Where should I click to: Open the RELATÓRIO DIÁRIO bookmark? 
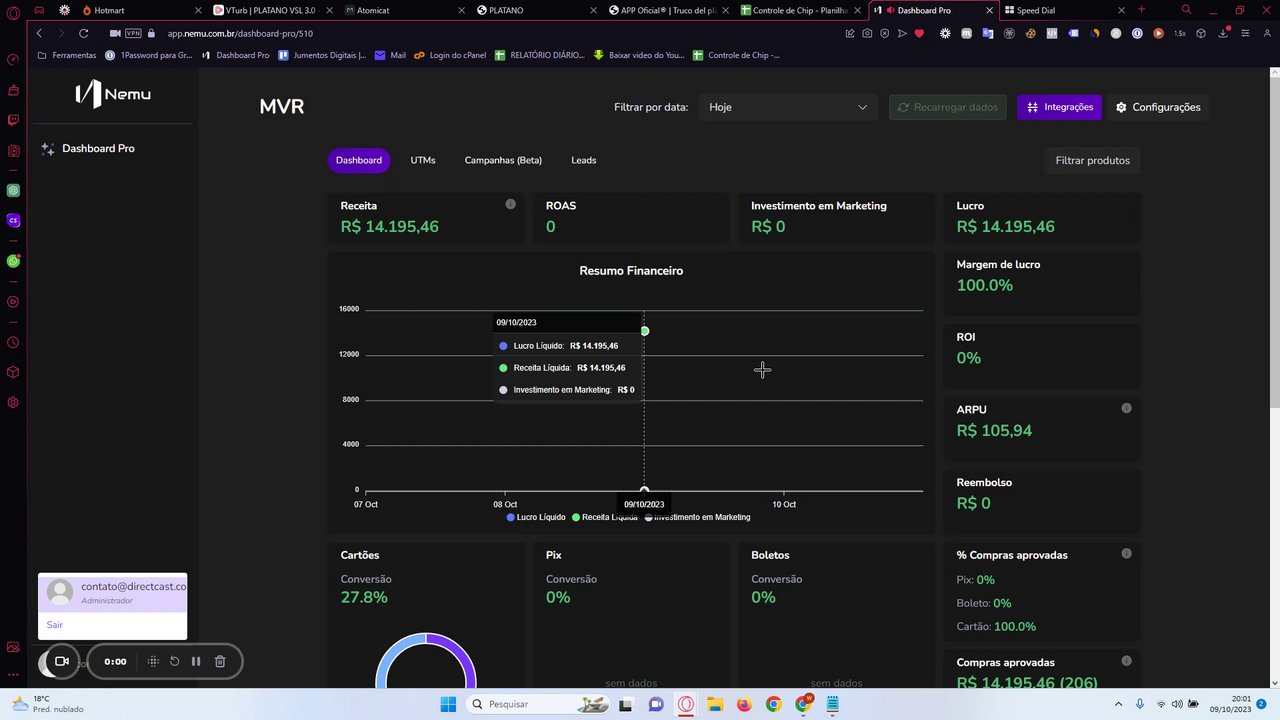pyautogui.click(x=540, y=55)
